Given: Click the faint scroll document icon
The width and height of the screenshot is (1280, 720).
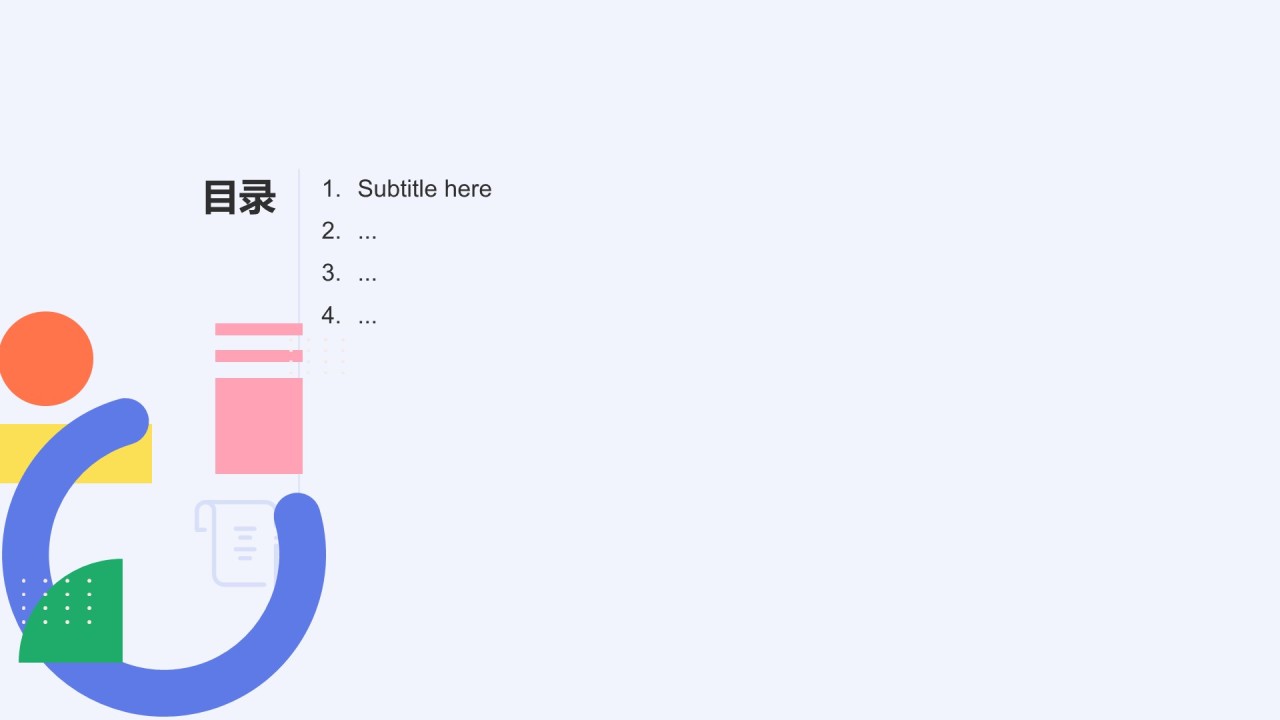Looking at the screenshot, I should [x=236, y=543].
